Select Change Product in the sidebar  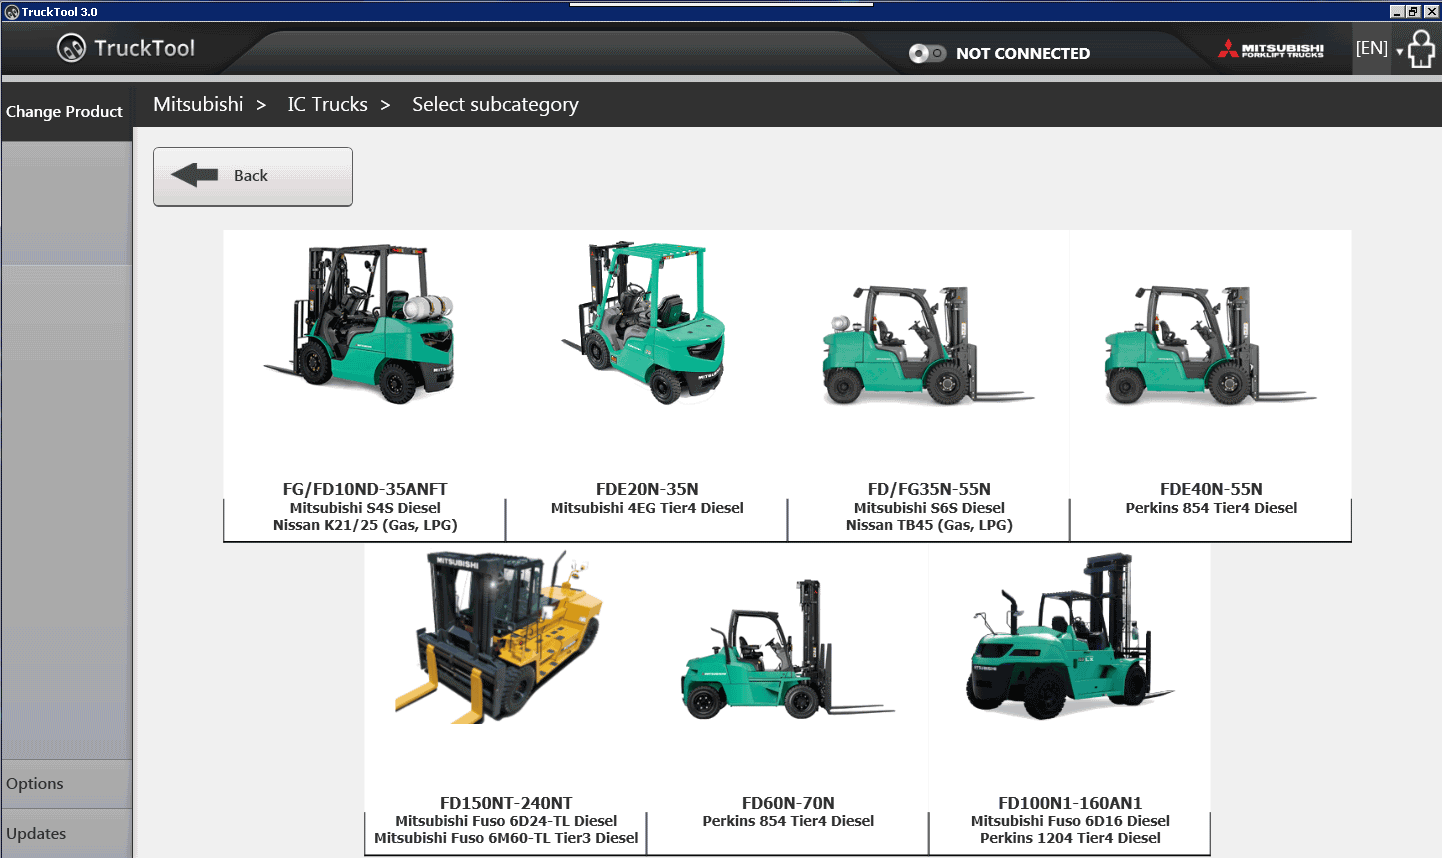coord(65,111)
